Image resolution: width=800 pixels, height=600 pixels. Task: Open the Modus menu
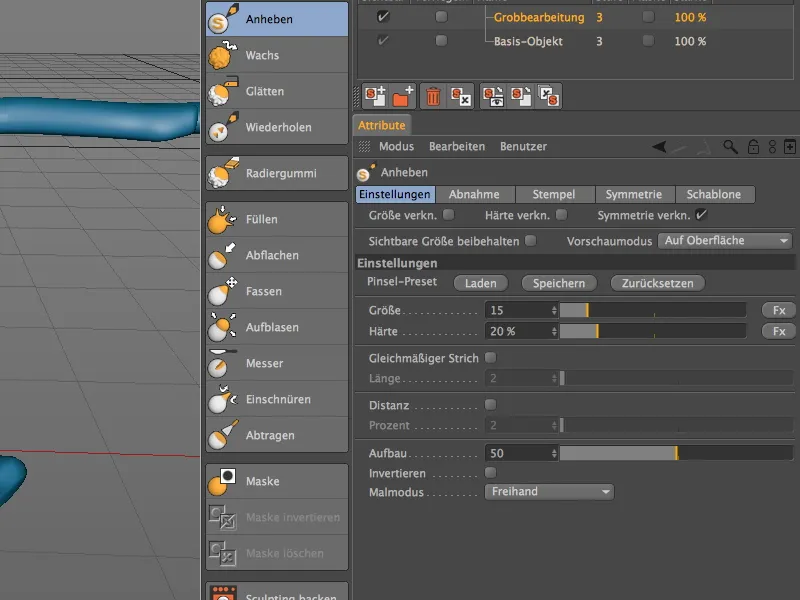click(x=396, y=146)
